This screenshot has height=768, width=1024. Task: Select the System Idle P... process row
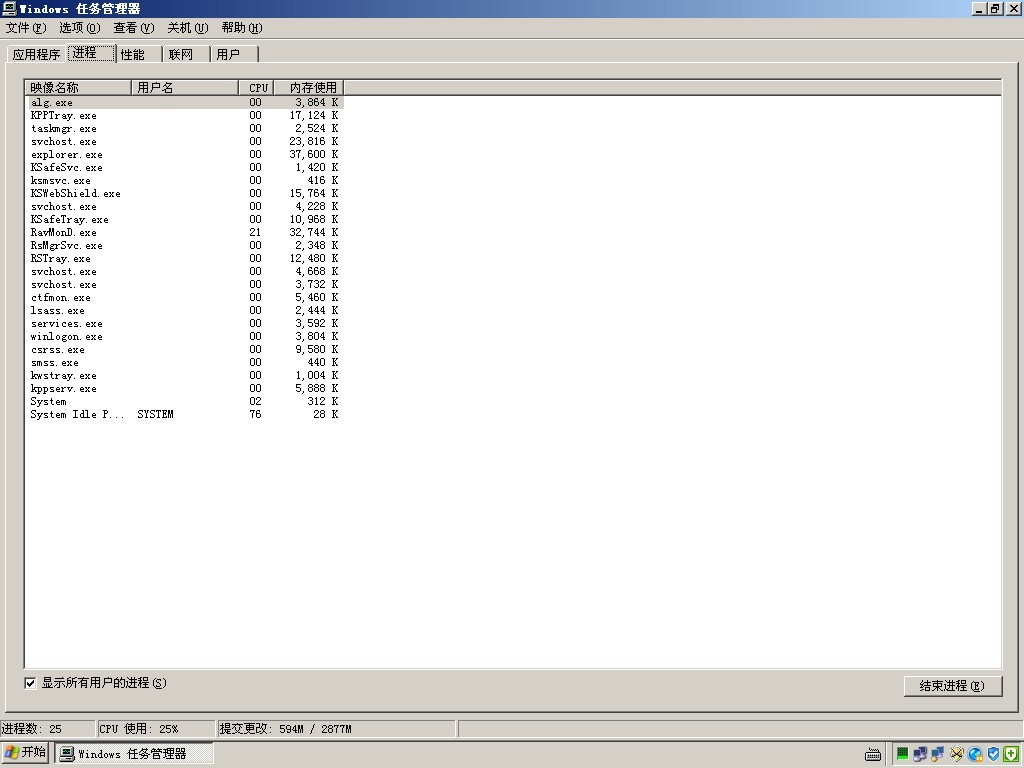coord(185,415)
